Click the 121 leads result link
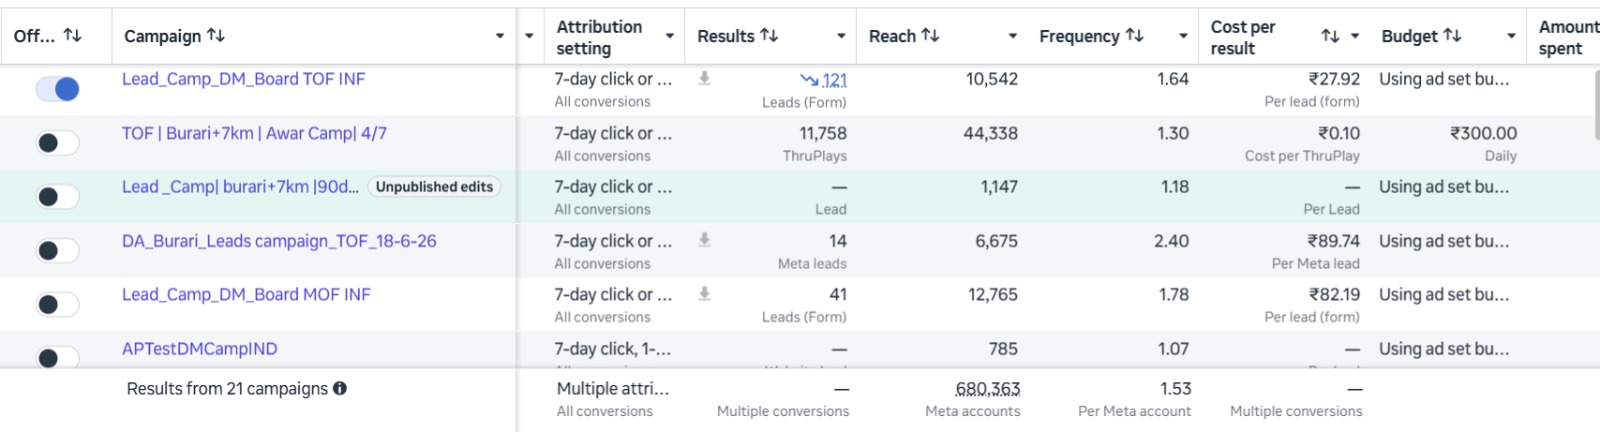Viewport: 1600px width, 432px height. tap(835, 80)
